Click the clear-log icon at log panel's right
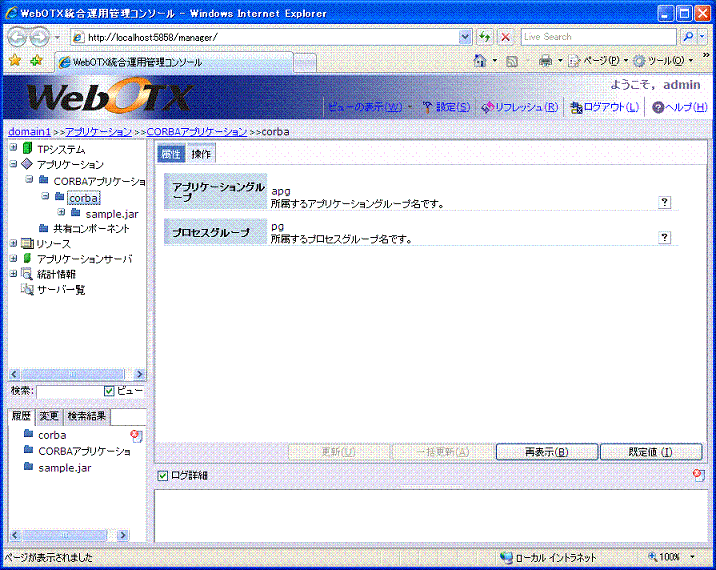Viewport: 716px width, 570px height. [698, 475]
